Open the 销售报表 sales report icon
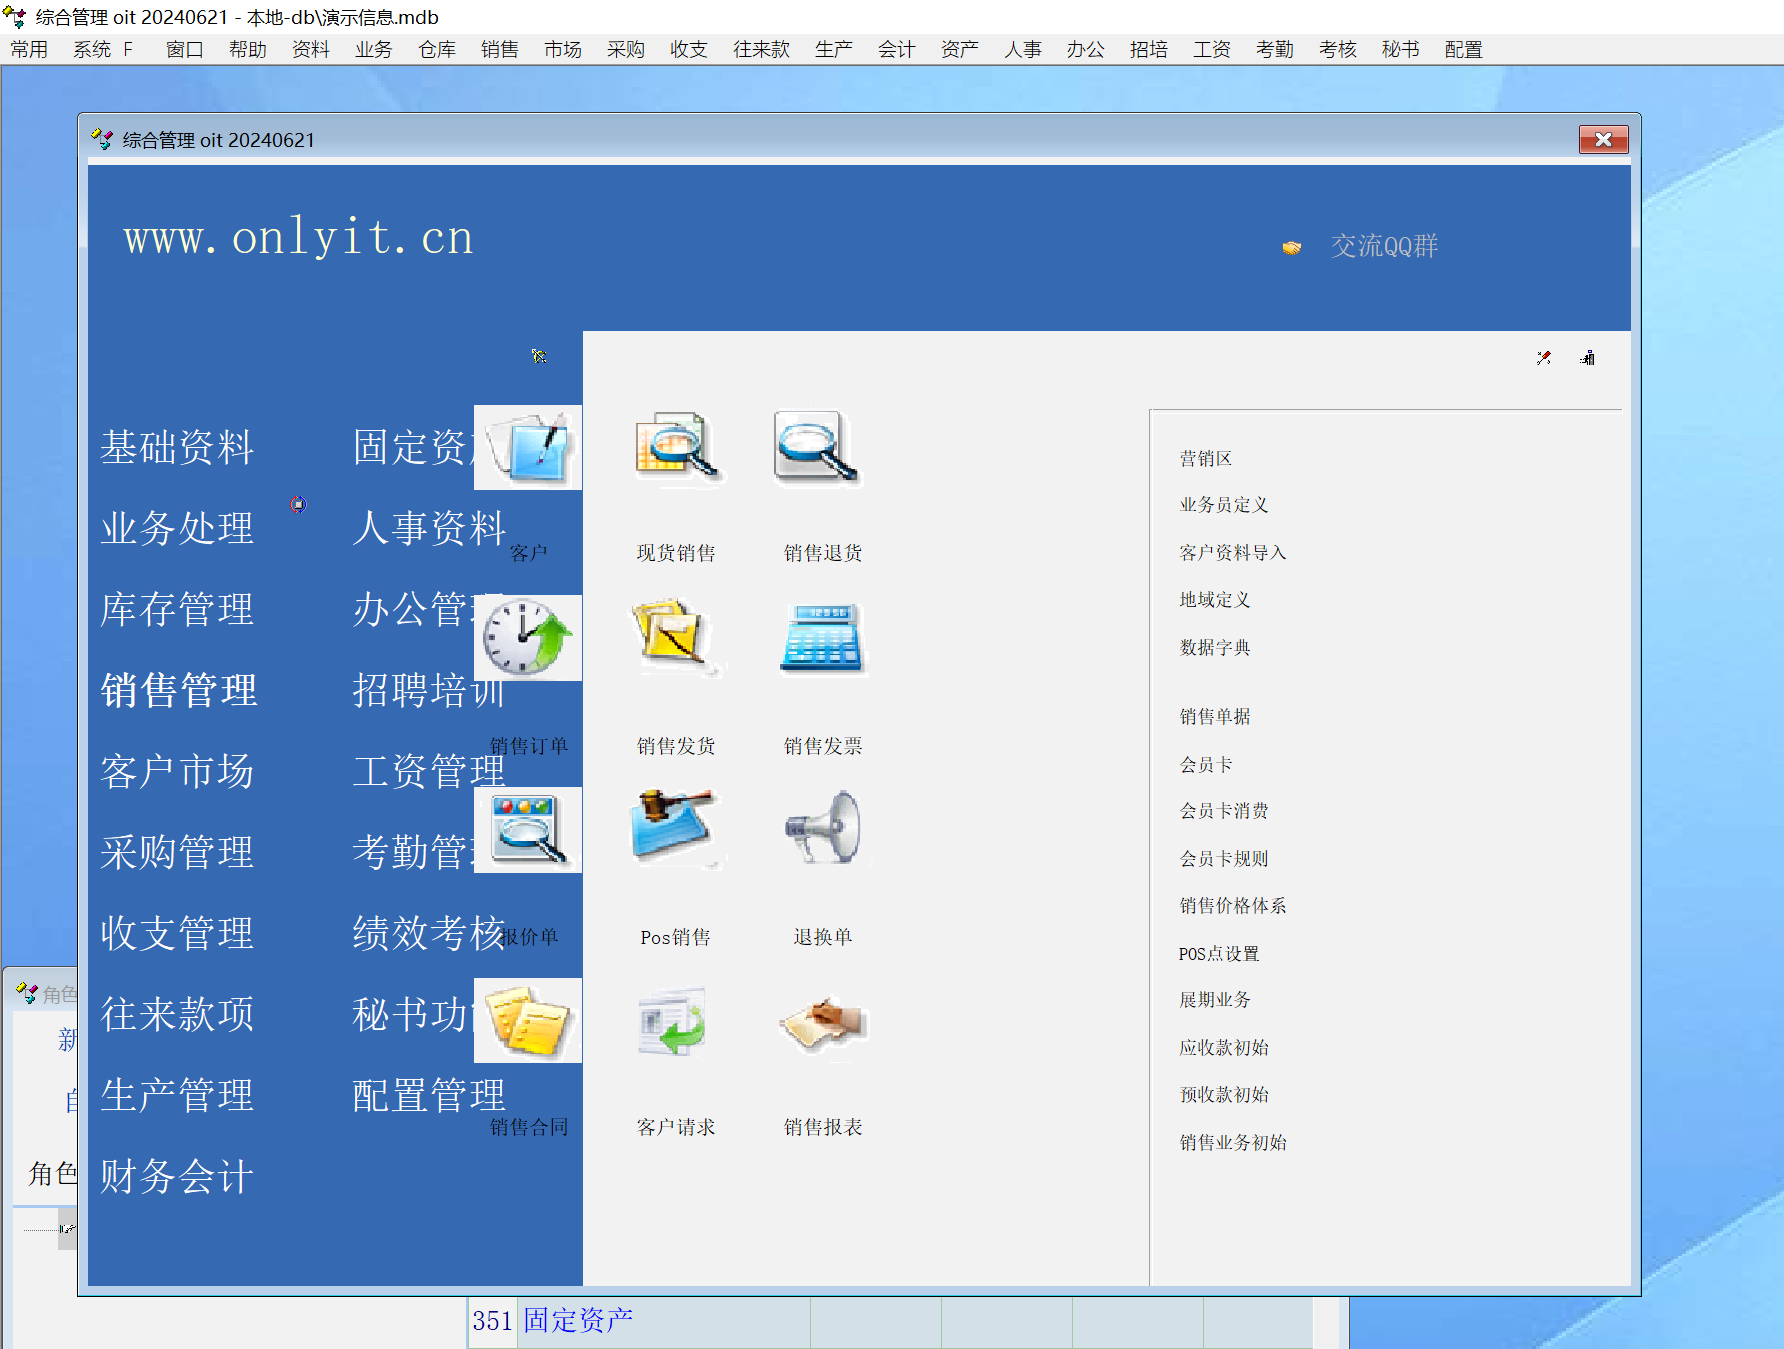 coord(822,1021)
